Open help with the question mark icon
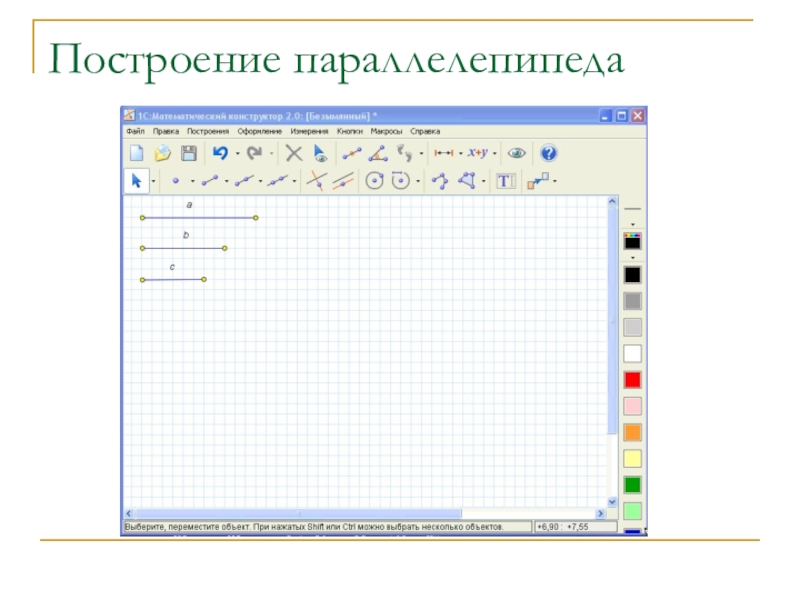800x600 pixels. click(x=548, y=153)
